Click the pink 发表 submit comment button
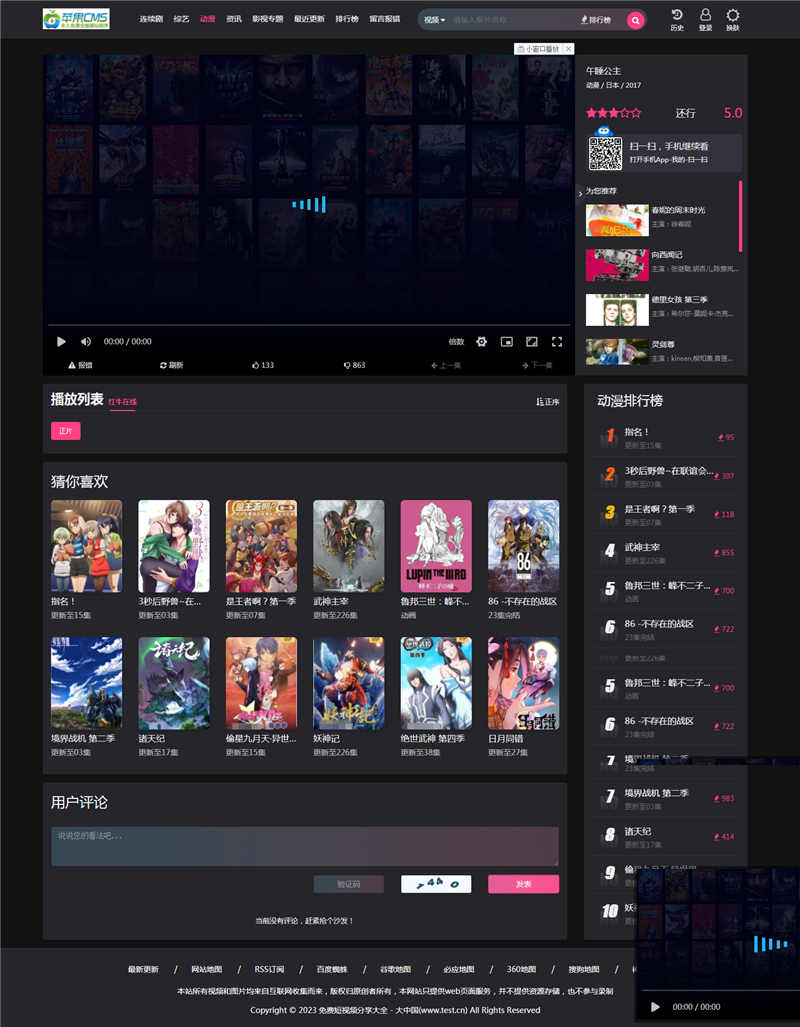 click(523, 884)
